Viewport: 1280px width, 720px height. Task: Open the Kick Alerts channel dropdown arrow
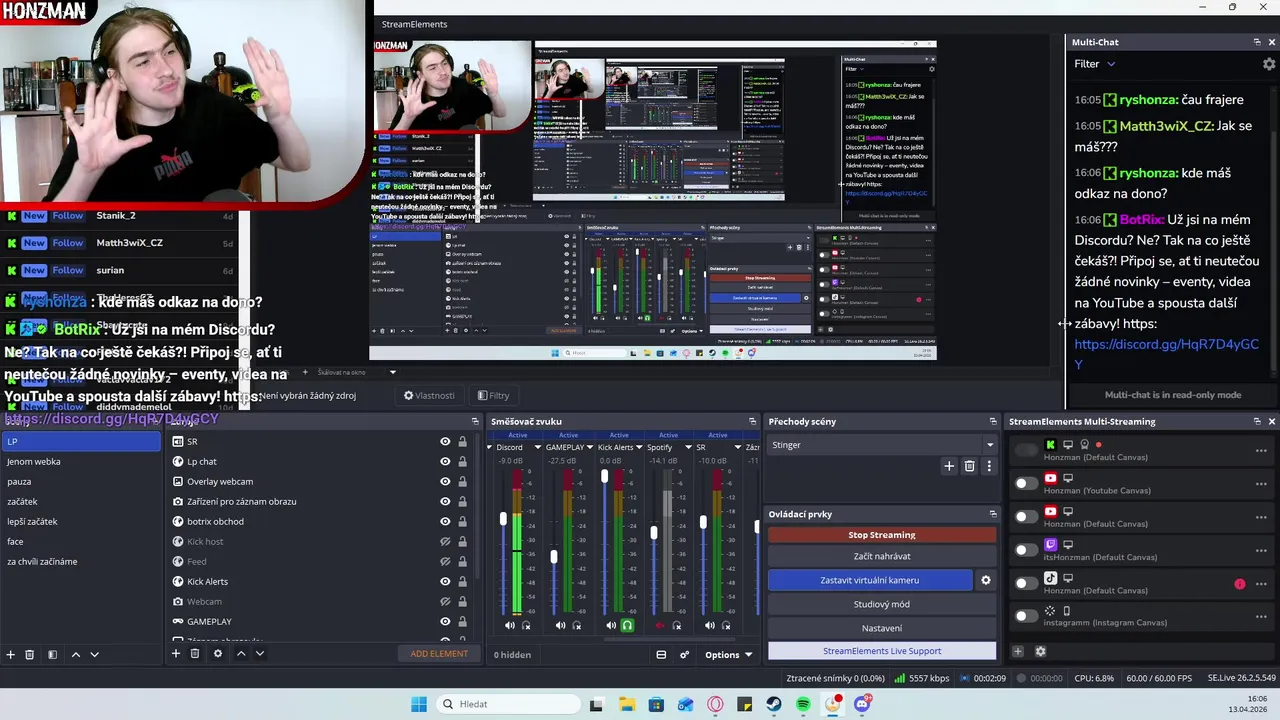tap(639, 447)
